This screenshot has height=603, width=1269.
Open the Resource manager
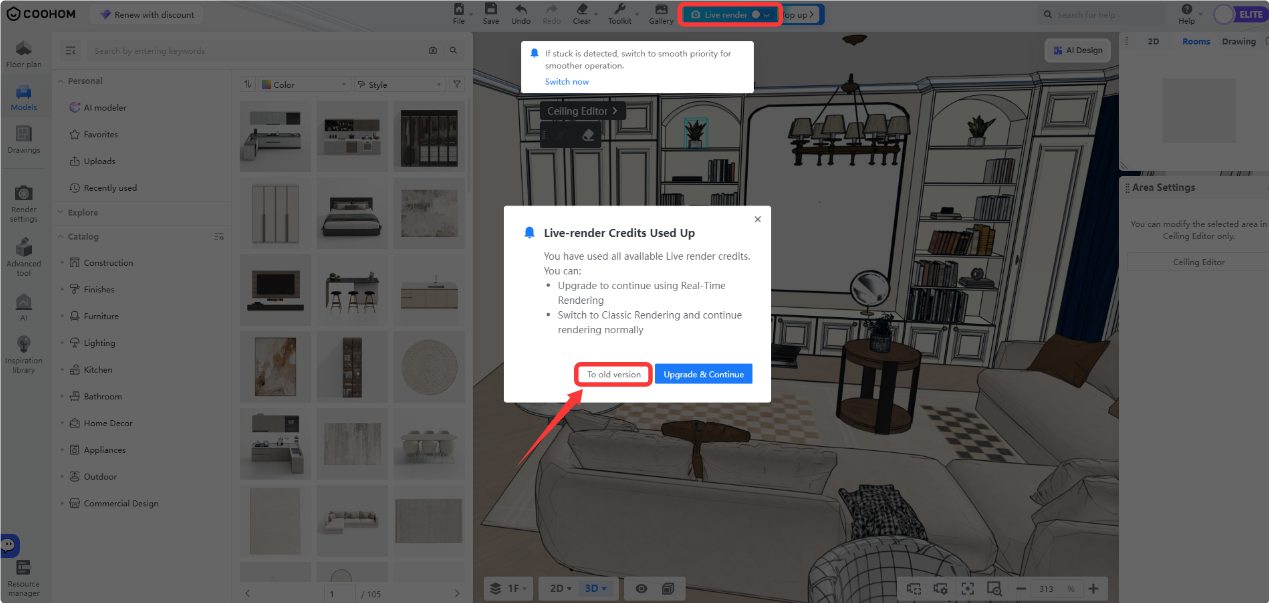tap(24, 578)
